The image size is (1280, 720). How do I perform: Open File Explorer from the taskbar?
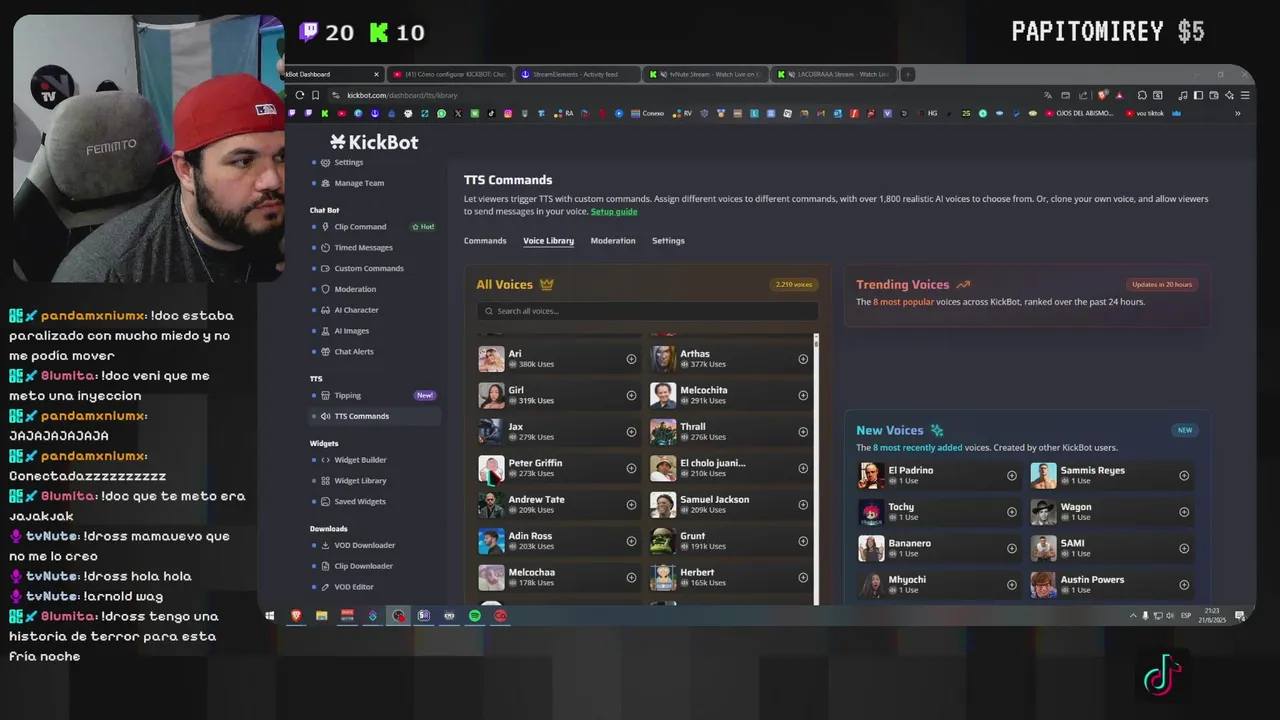tap(321, 616)
